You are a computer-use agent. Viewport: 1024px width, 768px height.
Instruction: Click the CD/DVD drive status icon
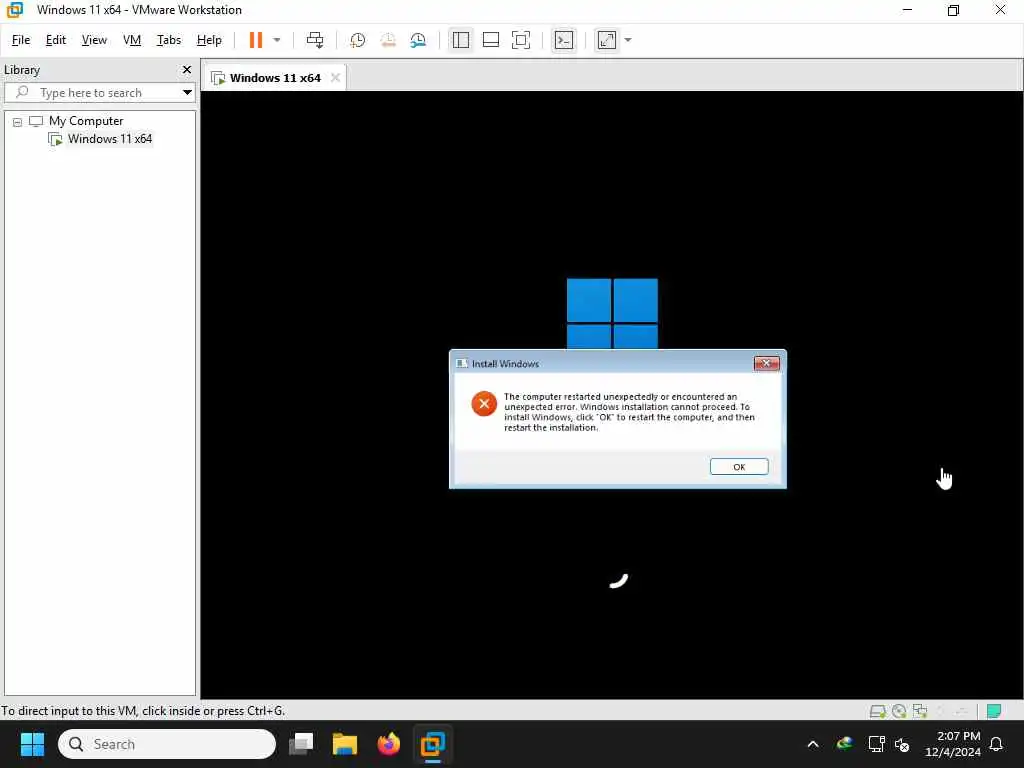point(899,711)
